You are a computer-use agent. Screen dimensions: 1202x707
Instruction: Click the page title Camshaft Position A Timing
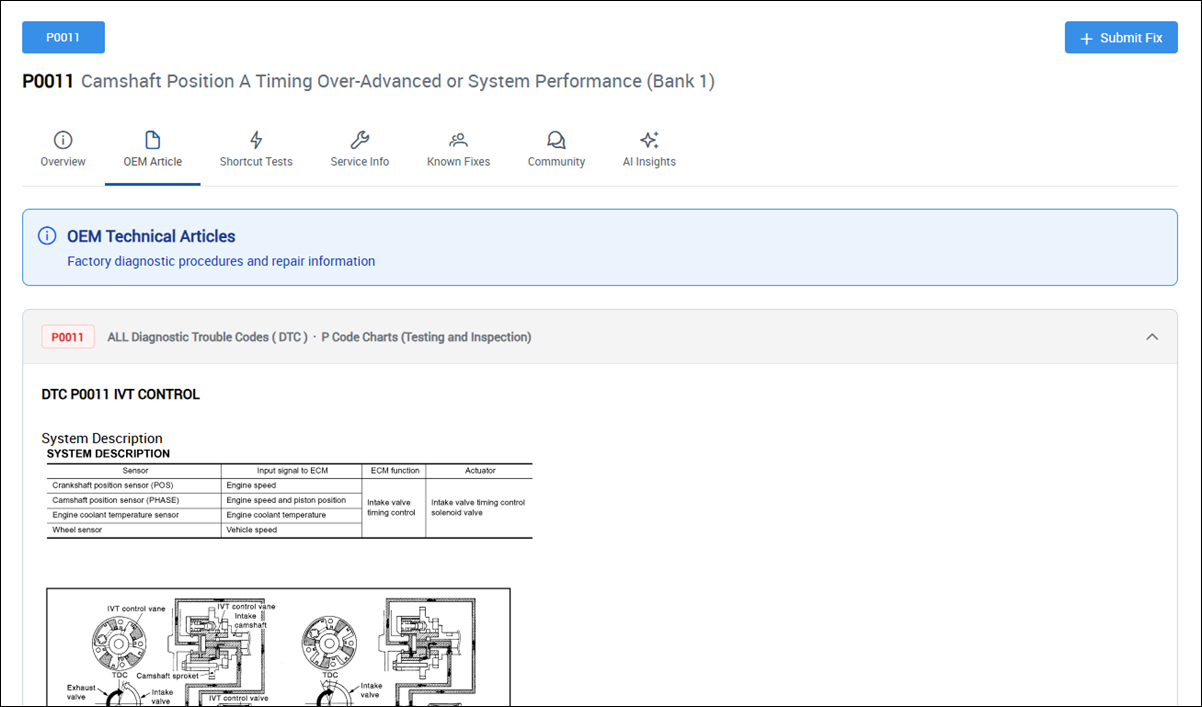[398, 81]
